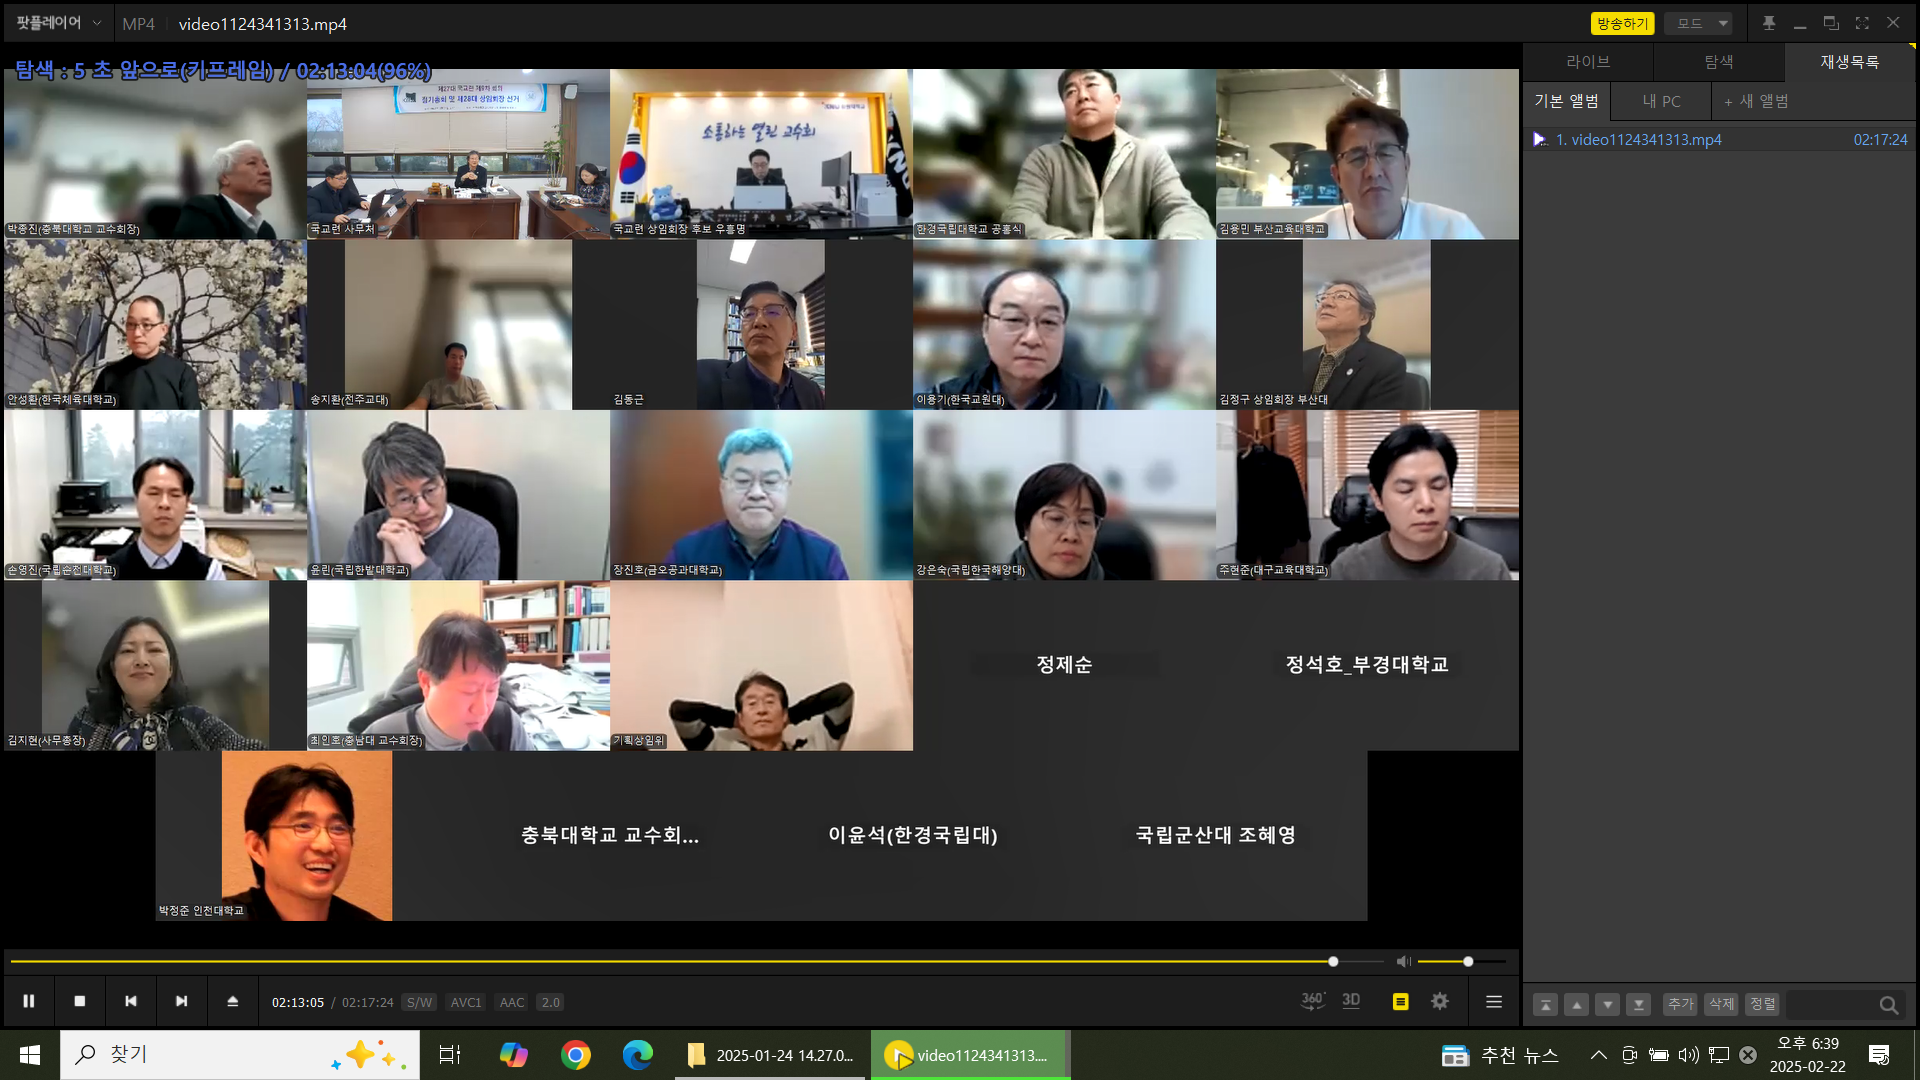Click the 추가 button in playlist

[1680, 1004]
